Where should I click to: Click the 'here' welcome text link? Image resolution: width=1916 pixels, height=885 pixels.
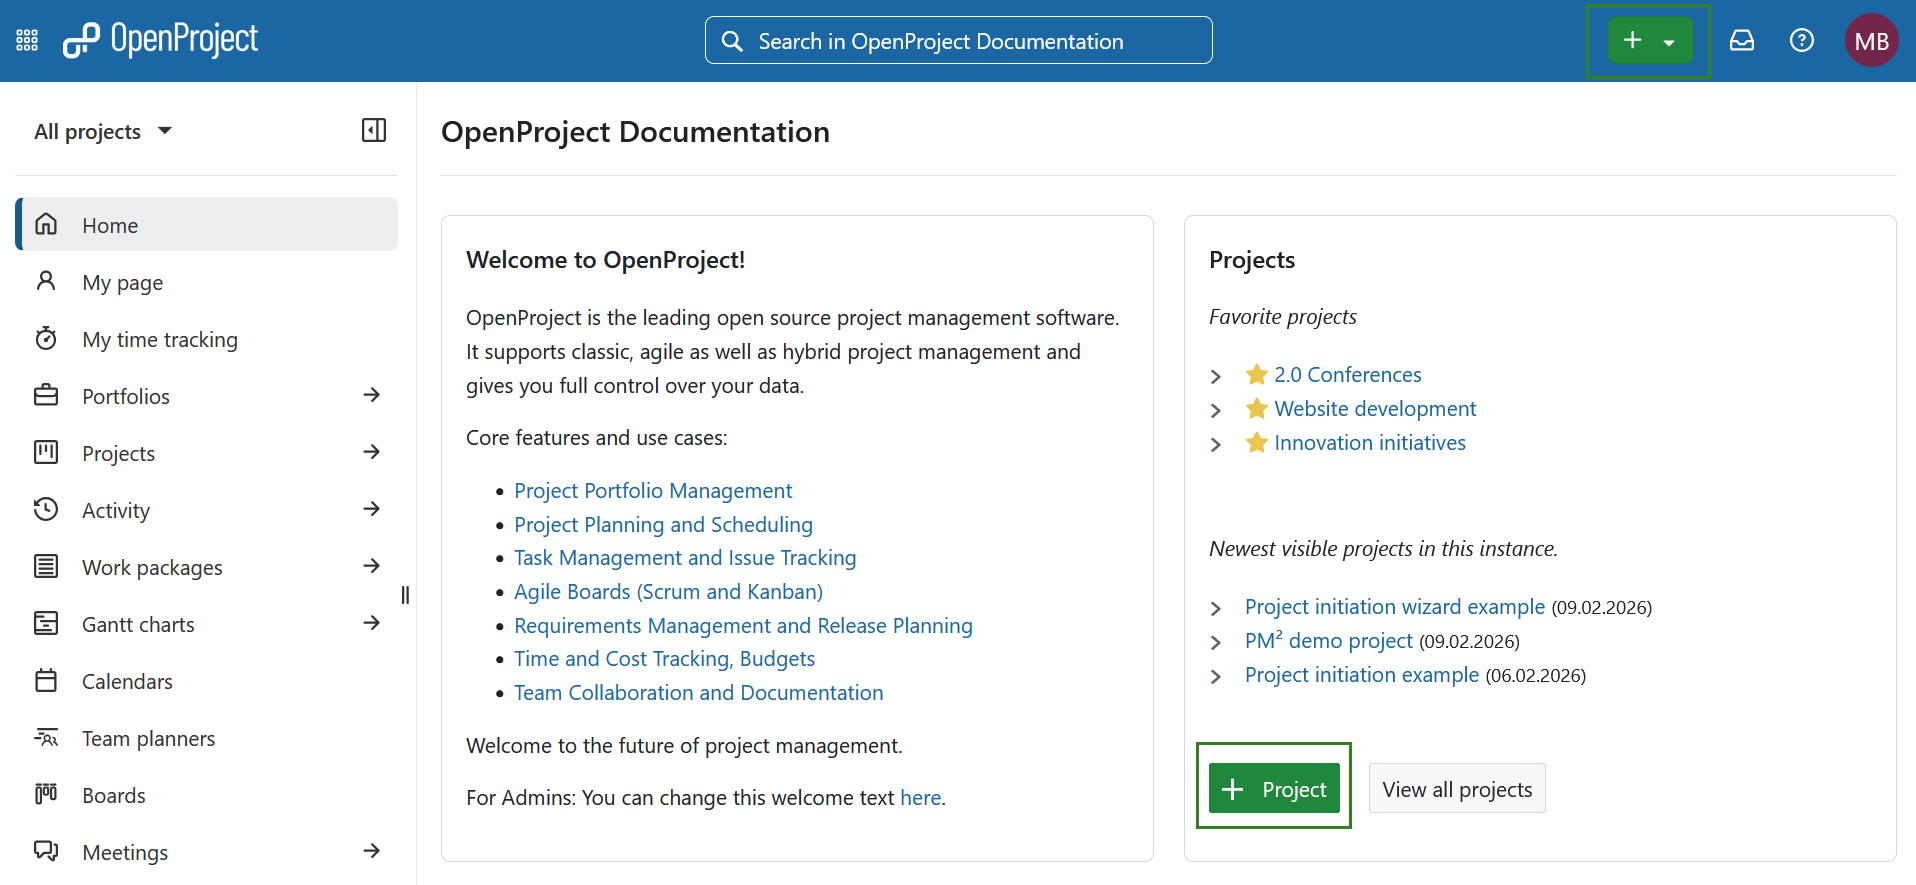click(x=920, y=797)
